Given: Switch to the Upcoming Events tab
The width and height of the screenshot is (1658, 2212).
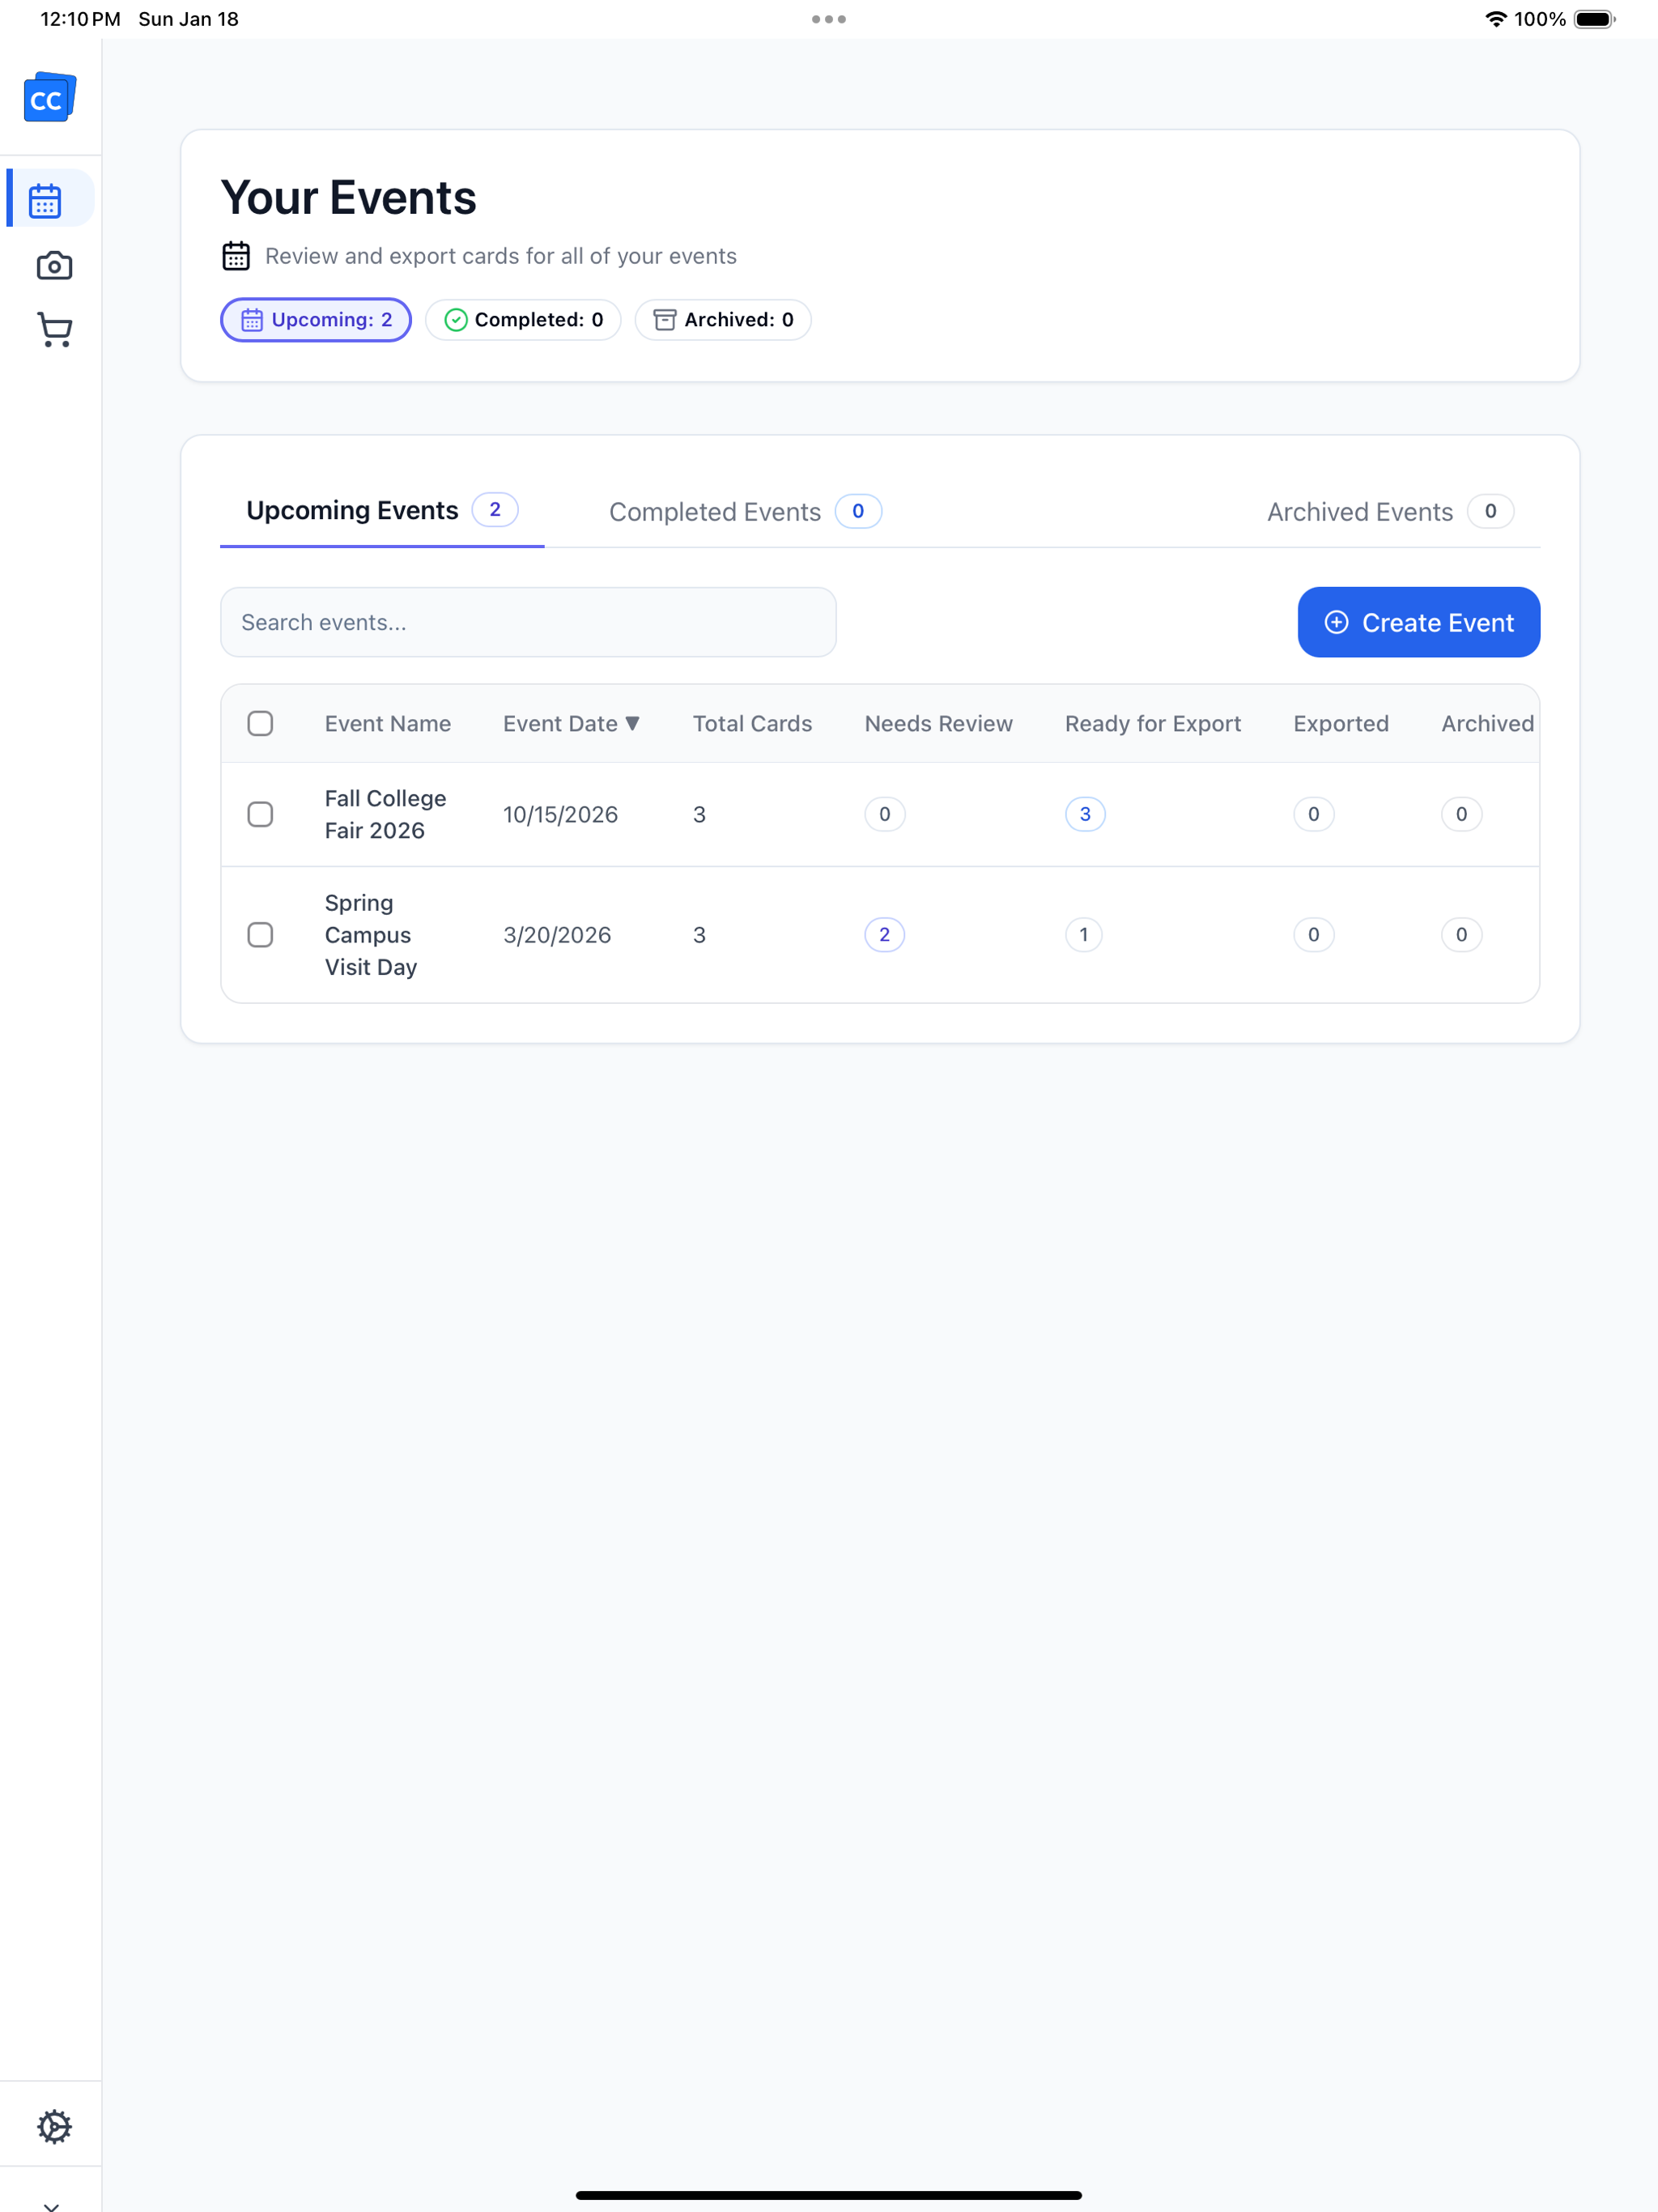Looking at the screenshot, I should [x=382, y=511].
